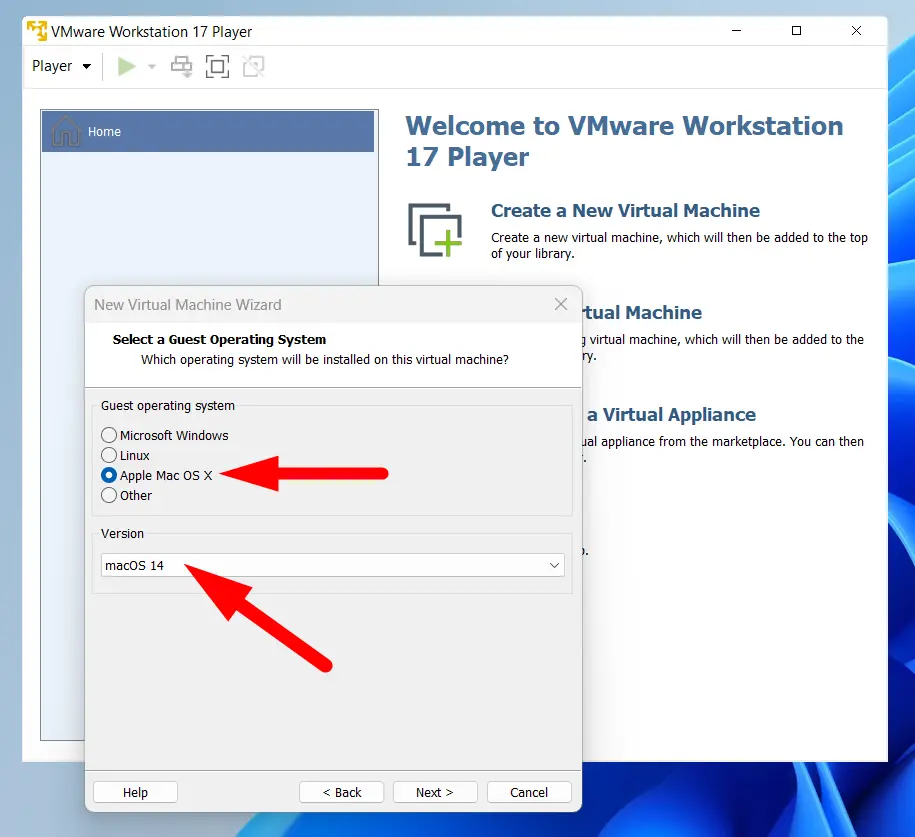Click the VMware Workstation title bar logo icon
The width and height of the screenshot is (915, 837).
tap(37, 31)
